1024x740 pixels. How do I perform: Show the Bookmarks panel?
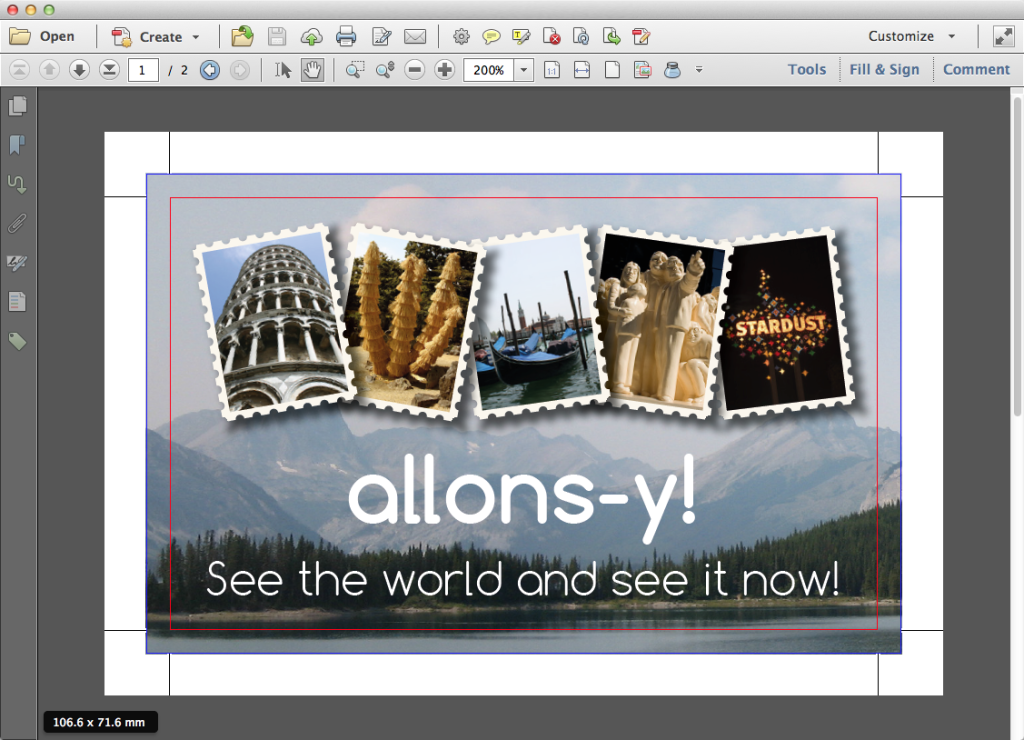[x=18, y=145]
